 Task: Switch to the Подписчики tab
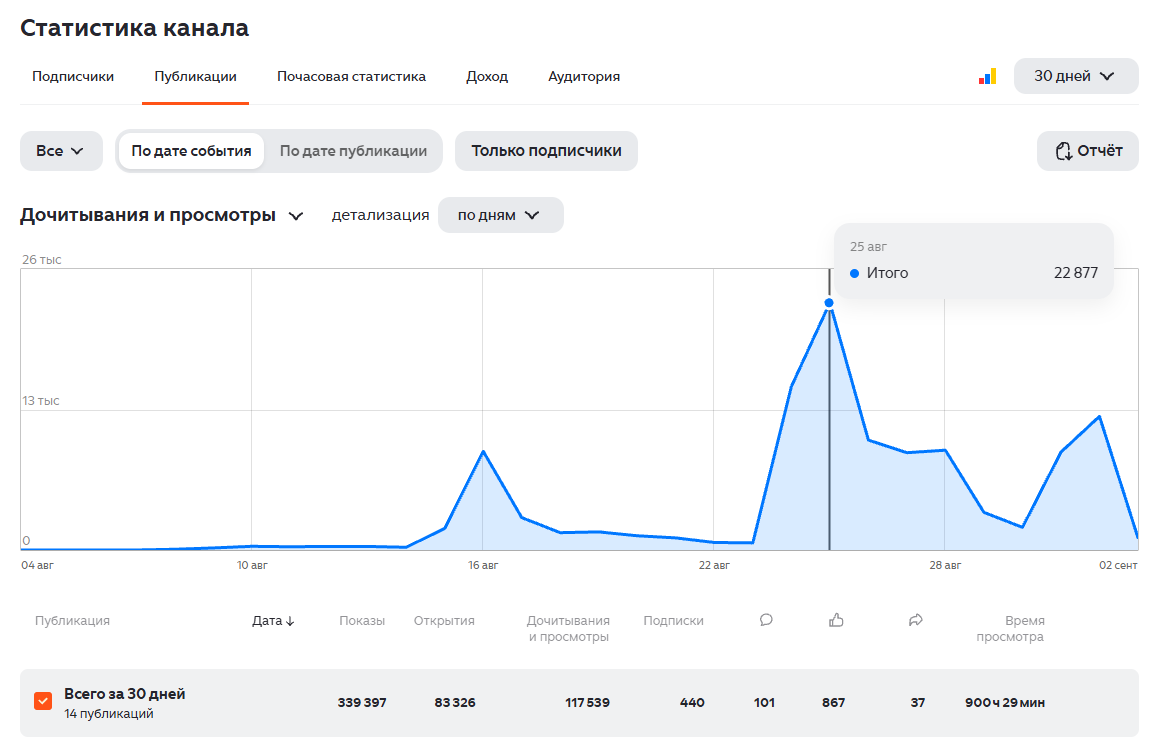73,76
